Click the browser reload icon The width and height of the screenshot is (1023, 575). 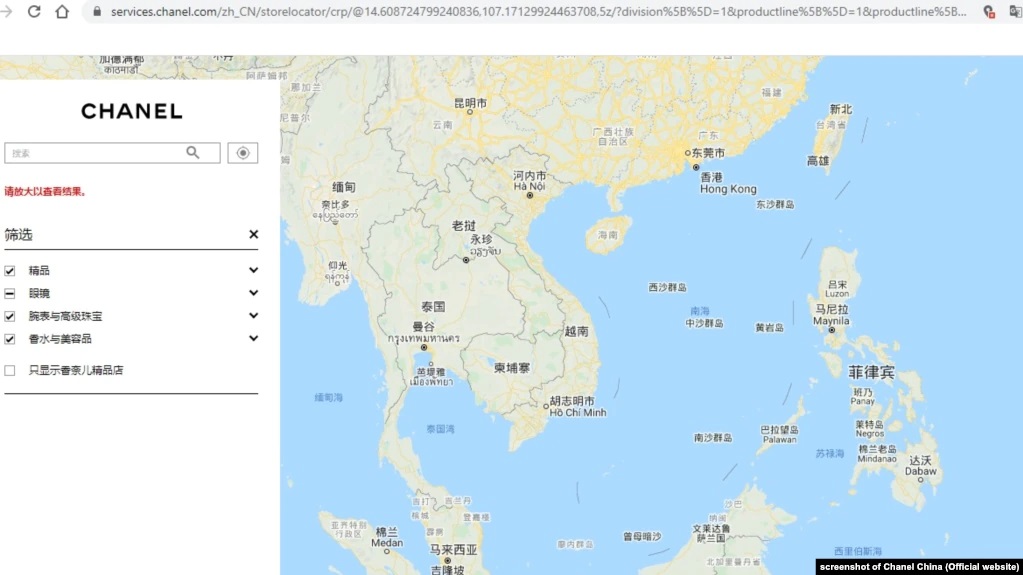click(x=34, y=12)
